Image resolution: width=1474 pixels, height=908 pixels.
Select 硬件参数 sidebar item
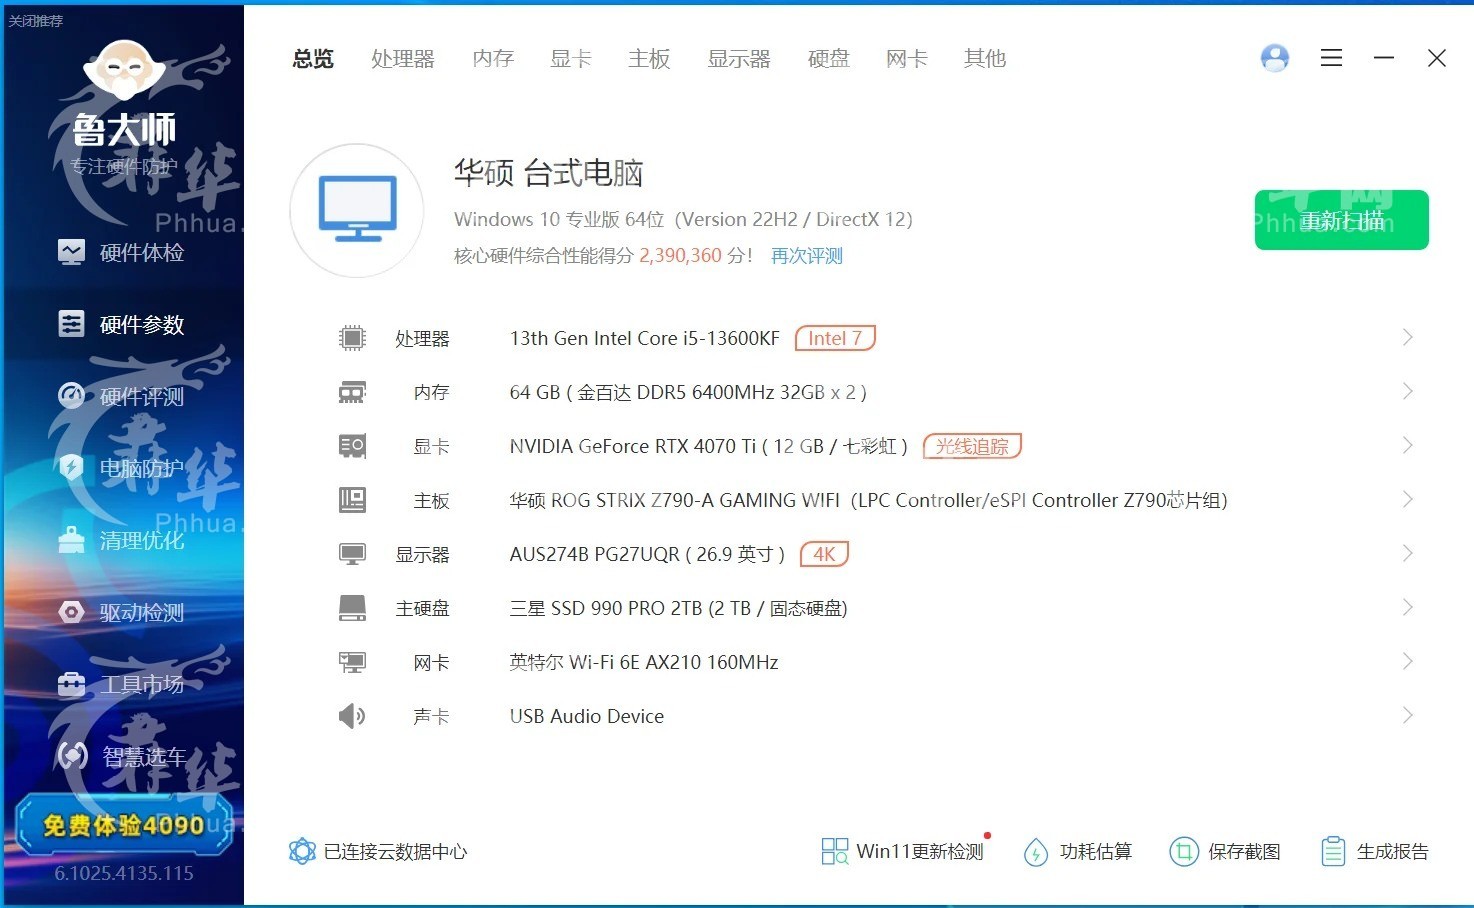coord(122,325)
